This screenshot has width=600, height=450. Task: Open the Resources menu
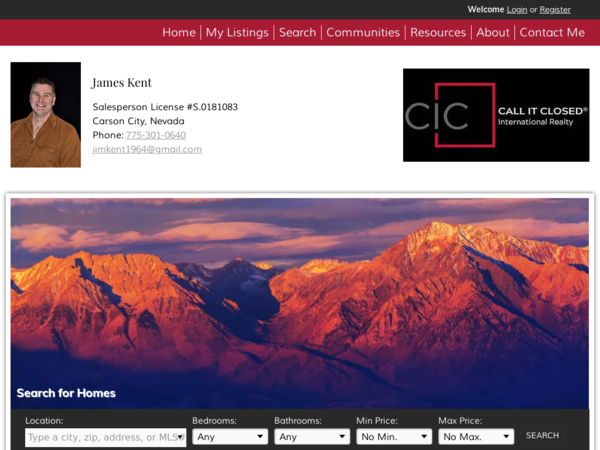(x=438, y=33)
